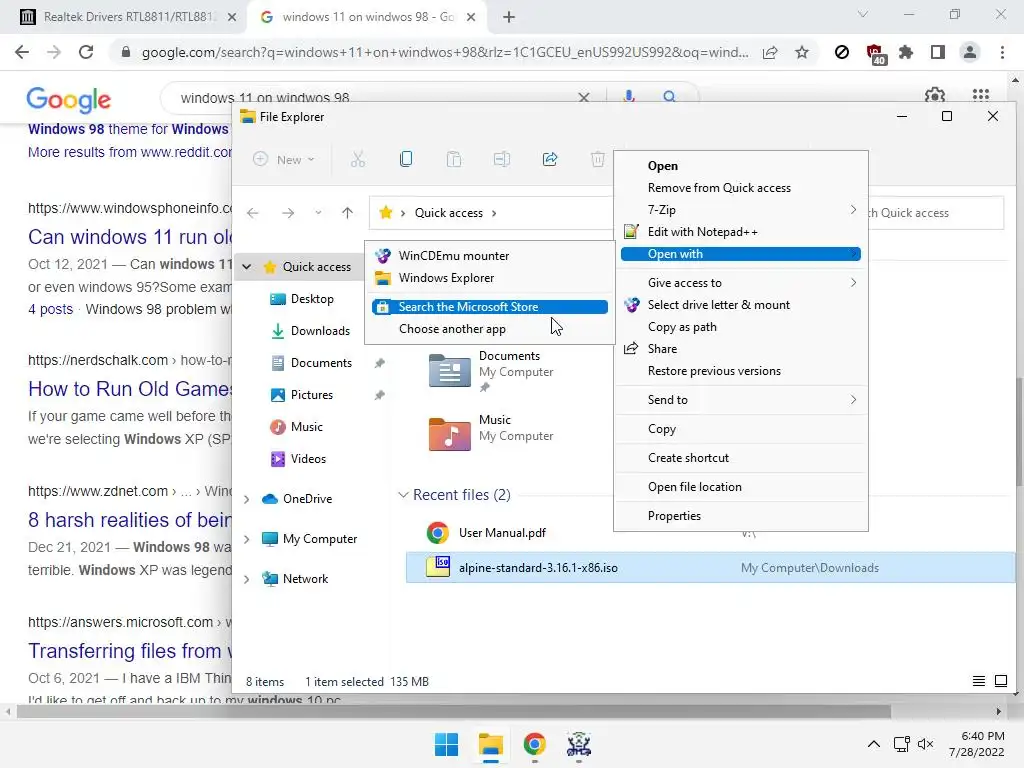This screenshot has height=768, width=1024.
Task: Open Chrome extensions puzzle icon
Action: coord(906,52)
